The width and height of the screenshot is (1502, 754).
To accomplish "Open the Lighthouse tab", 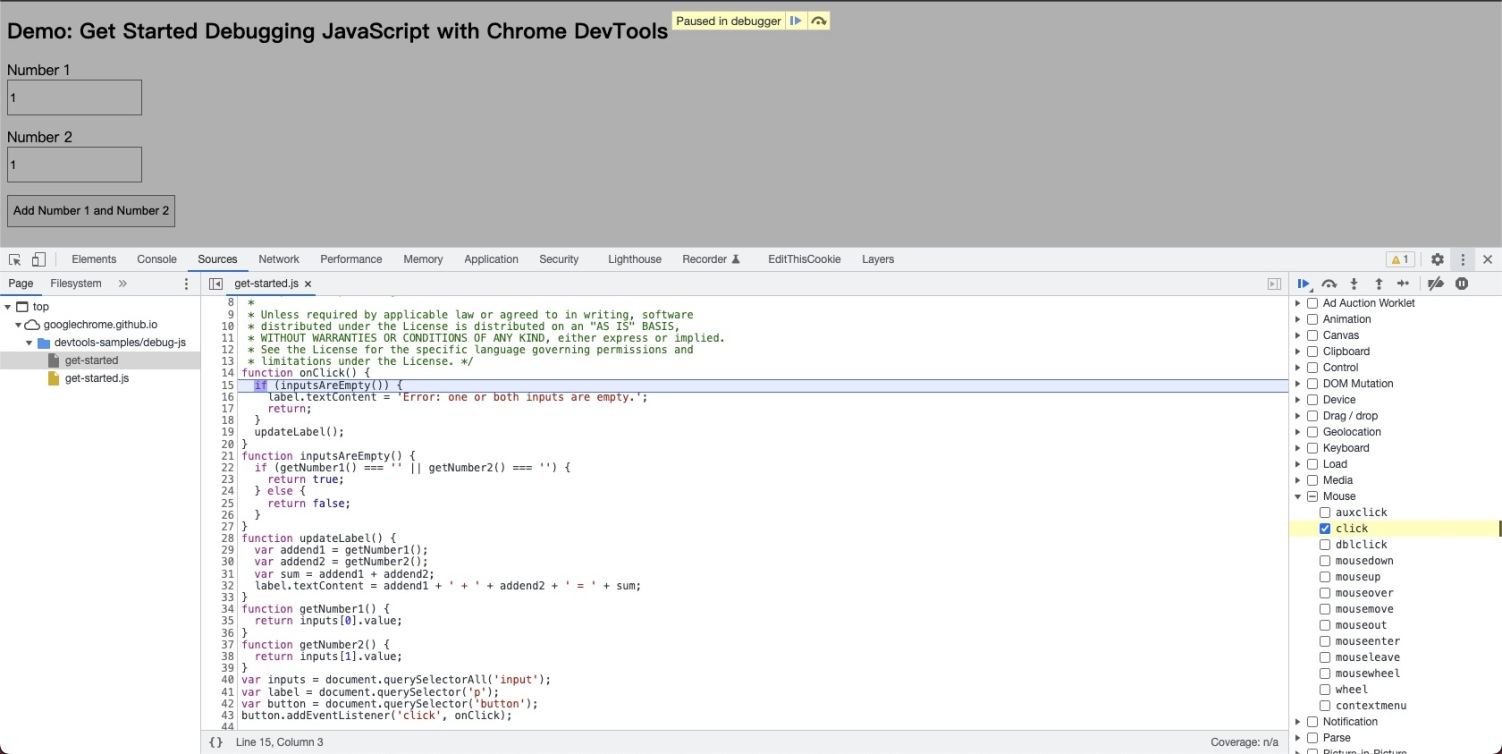I will coord(635,259).
